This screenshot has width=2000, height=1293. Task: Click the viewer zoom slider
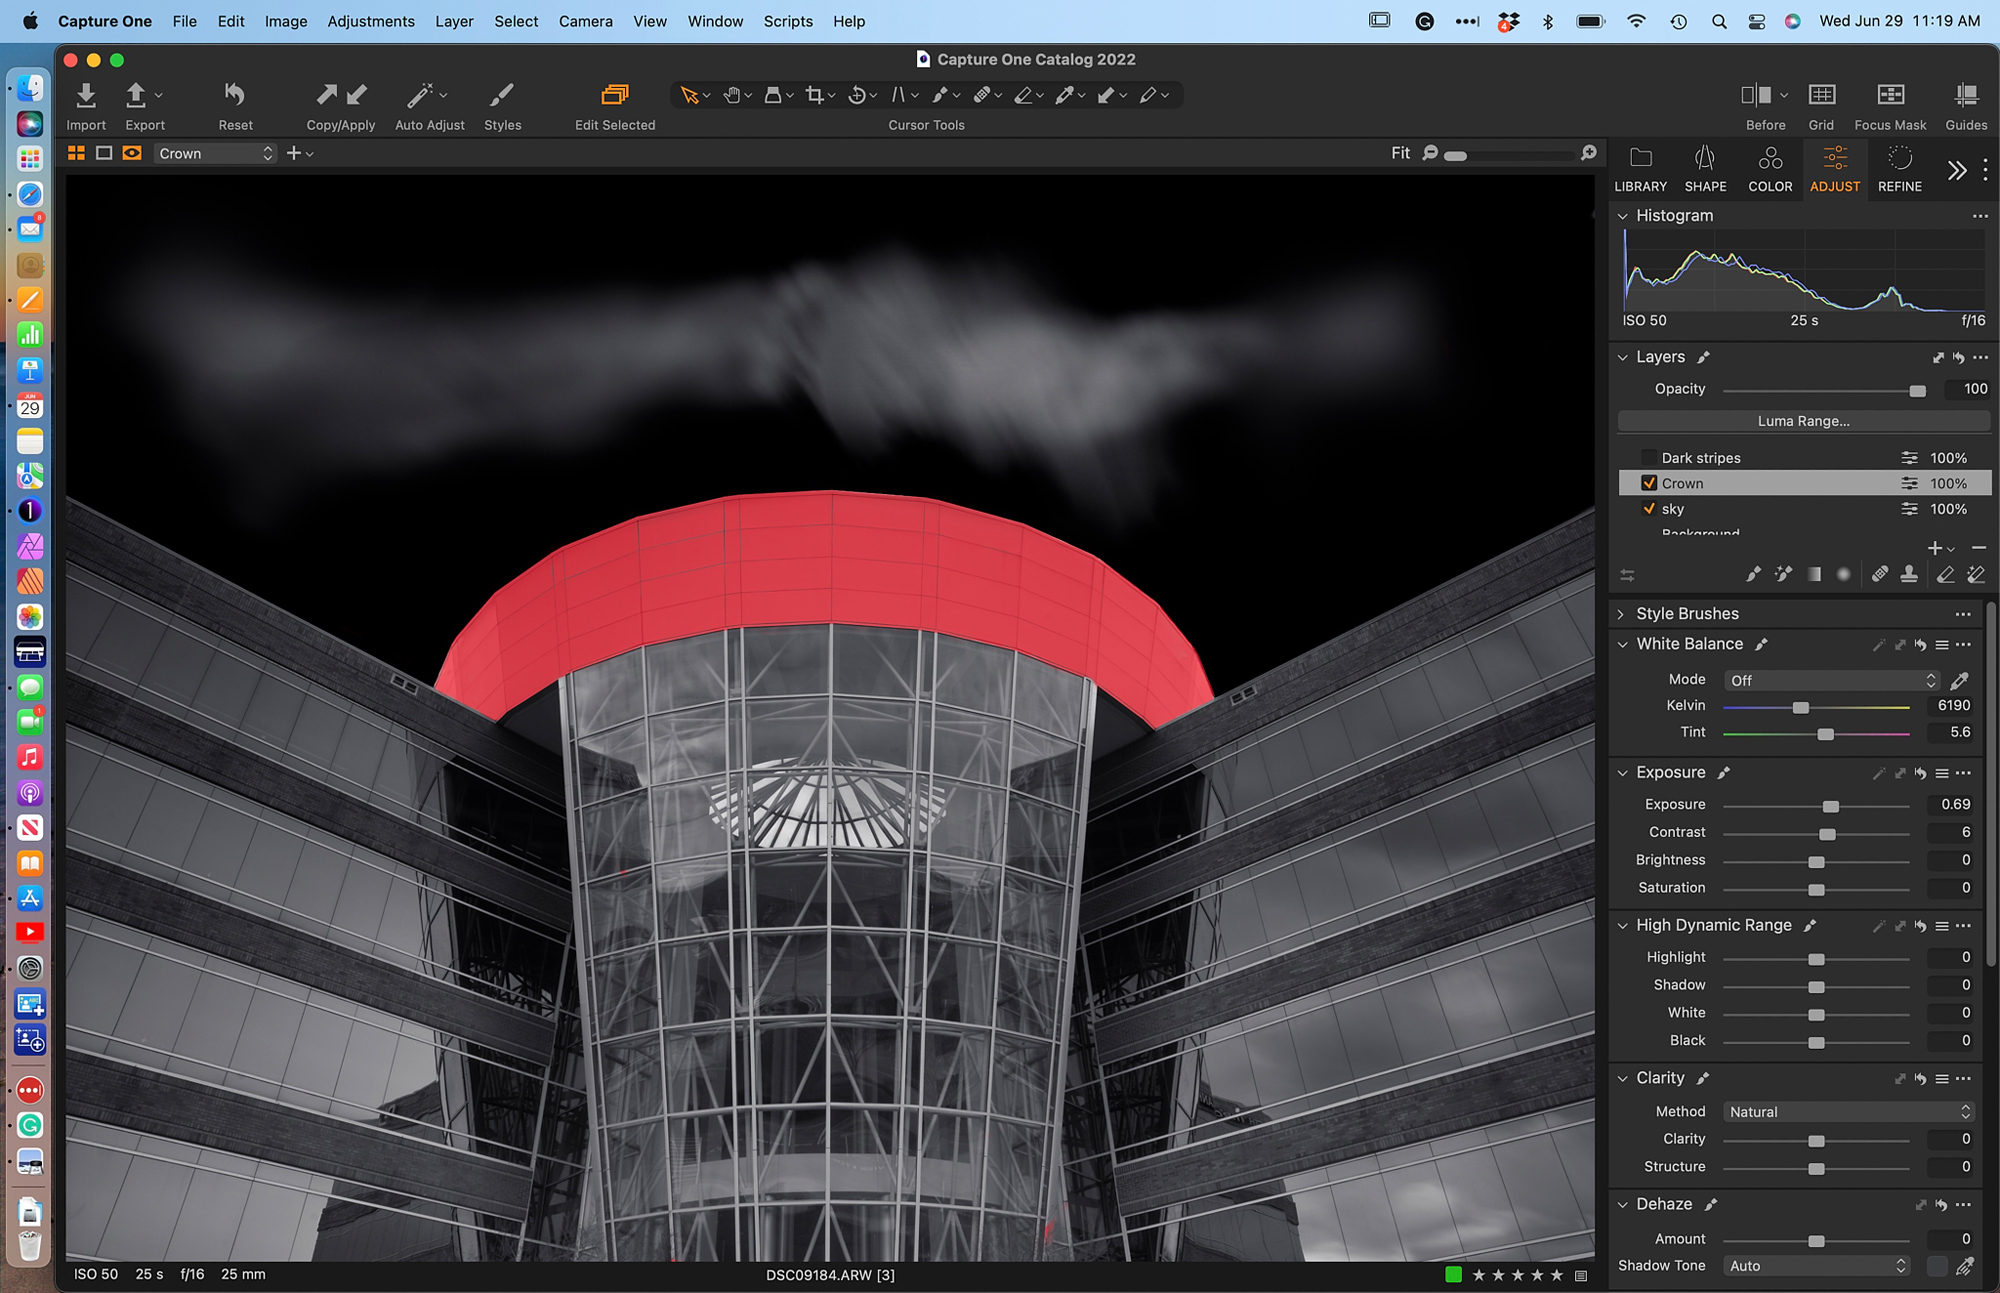[1509, 155]
